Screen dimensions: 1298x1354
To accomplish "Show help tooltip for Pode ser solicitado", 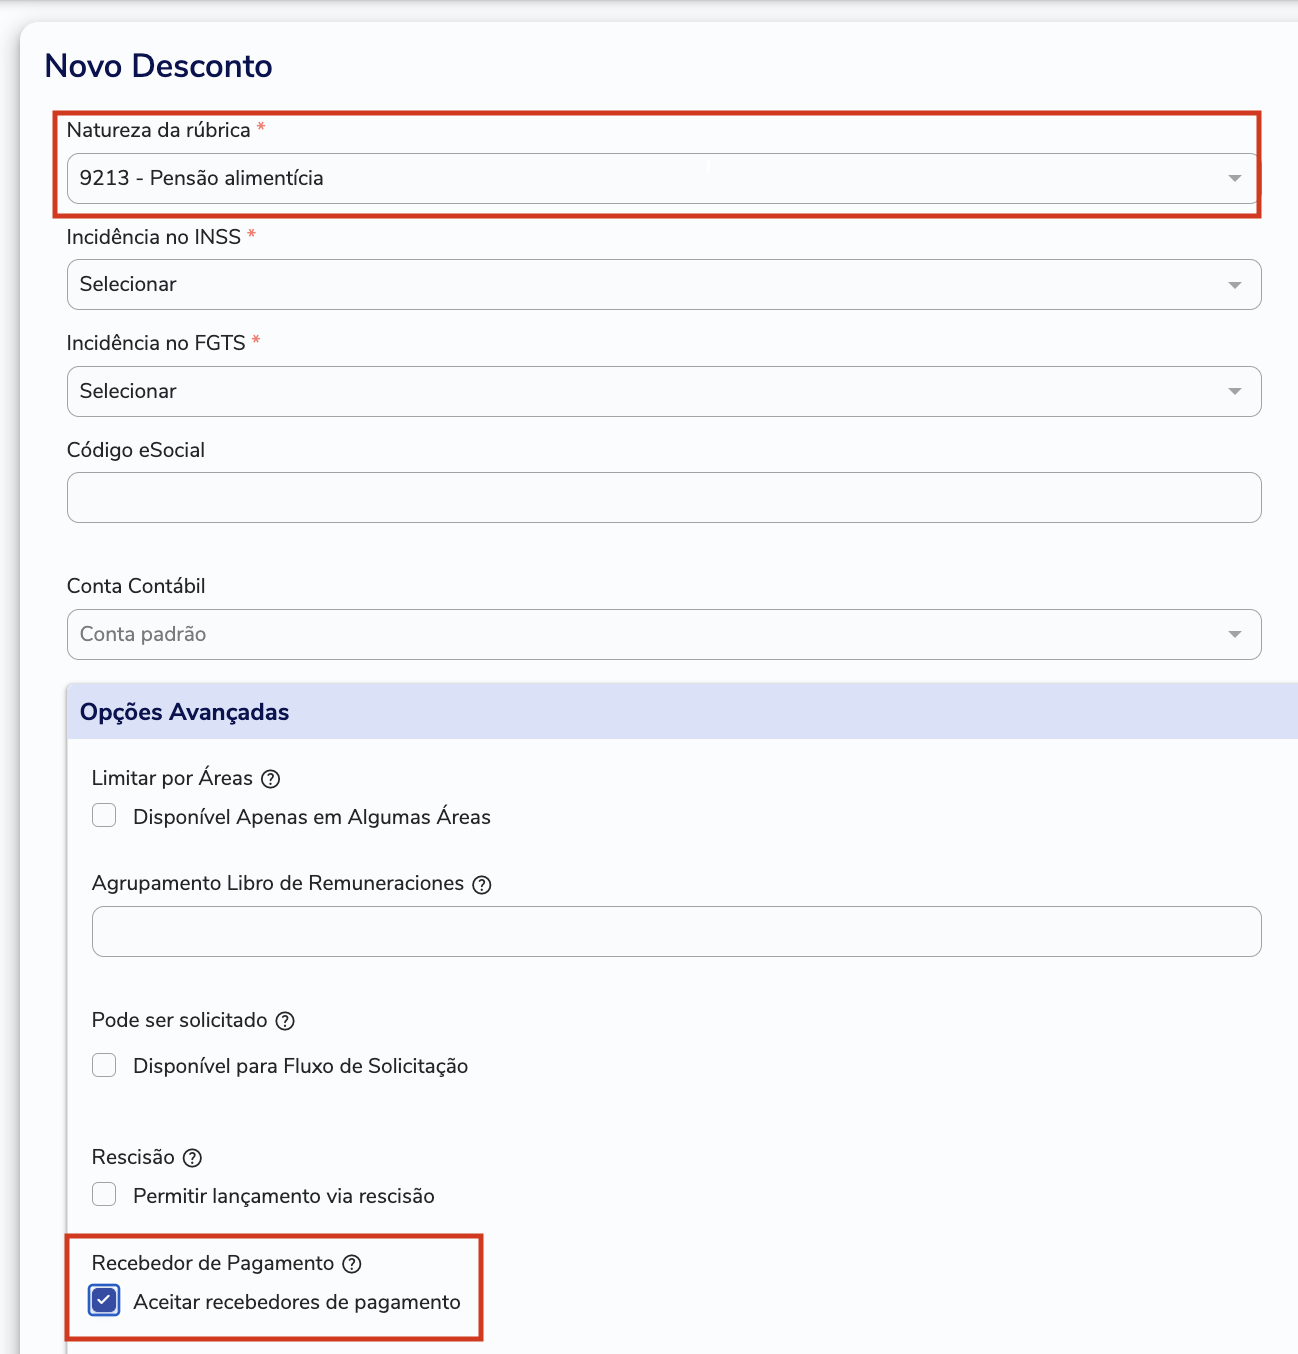I will pos(285,1021).
